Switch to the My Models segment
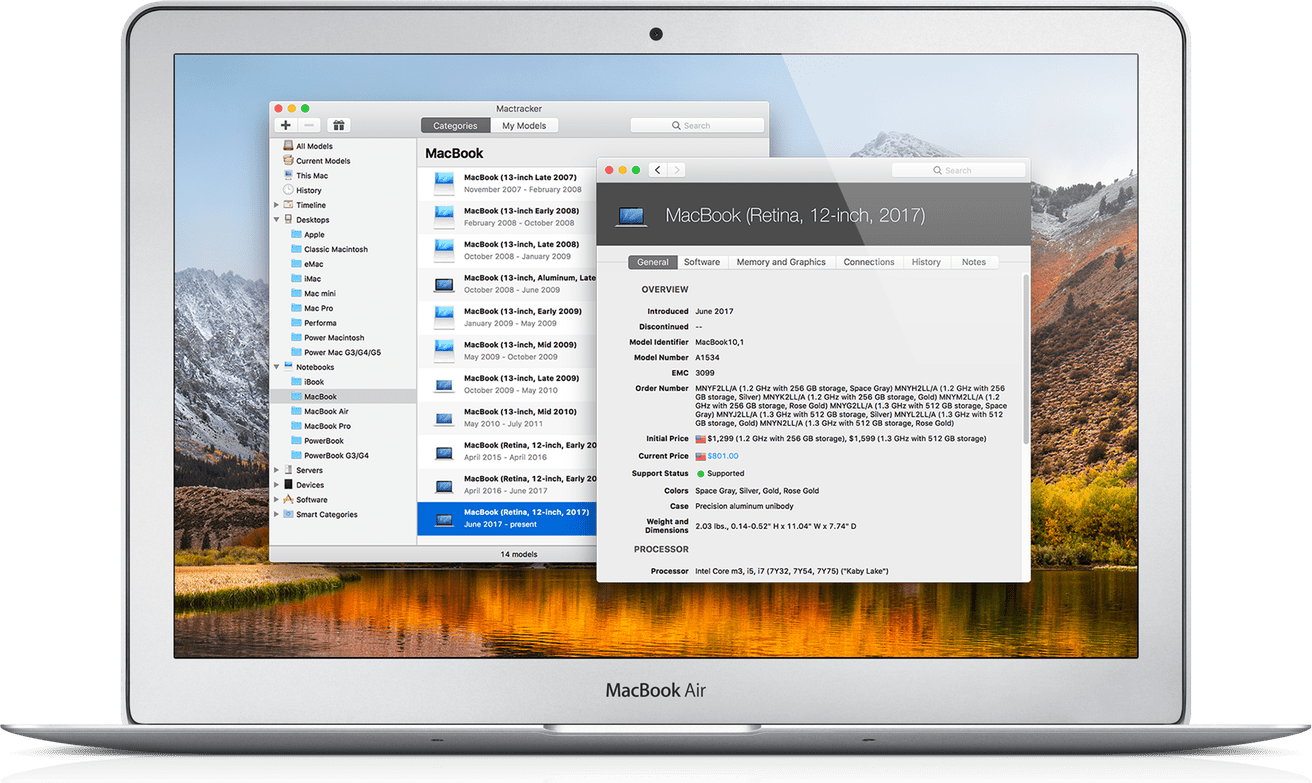This screenshot has height=783, width=1312. (524, 126)
